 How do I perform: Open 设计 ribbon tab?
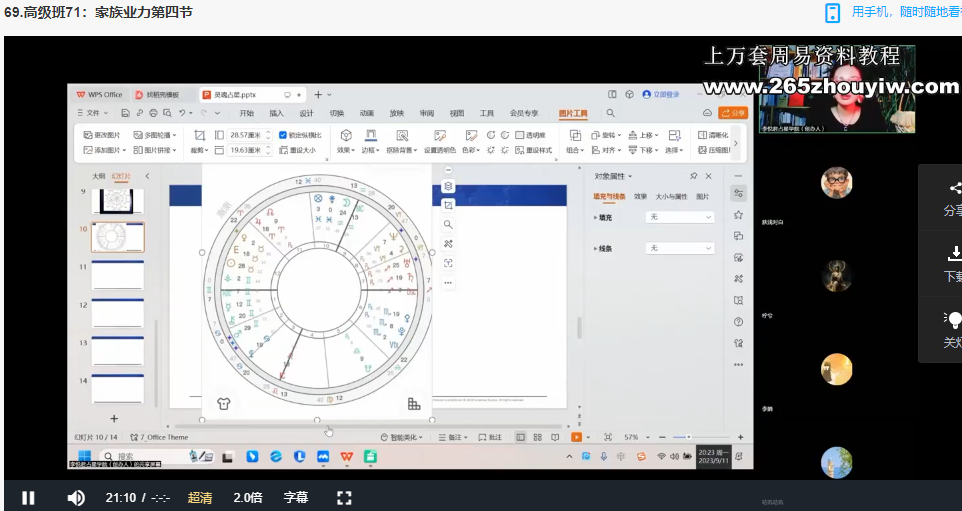click(x=307, y=113)
